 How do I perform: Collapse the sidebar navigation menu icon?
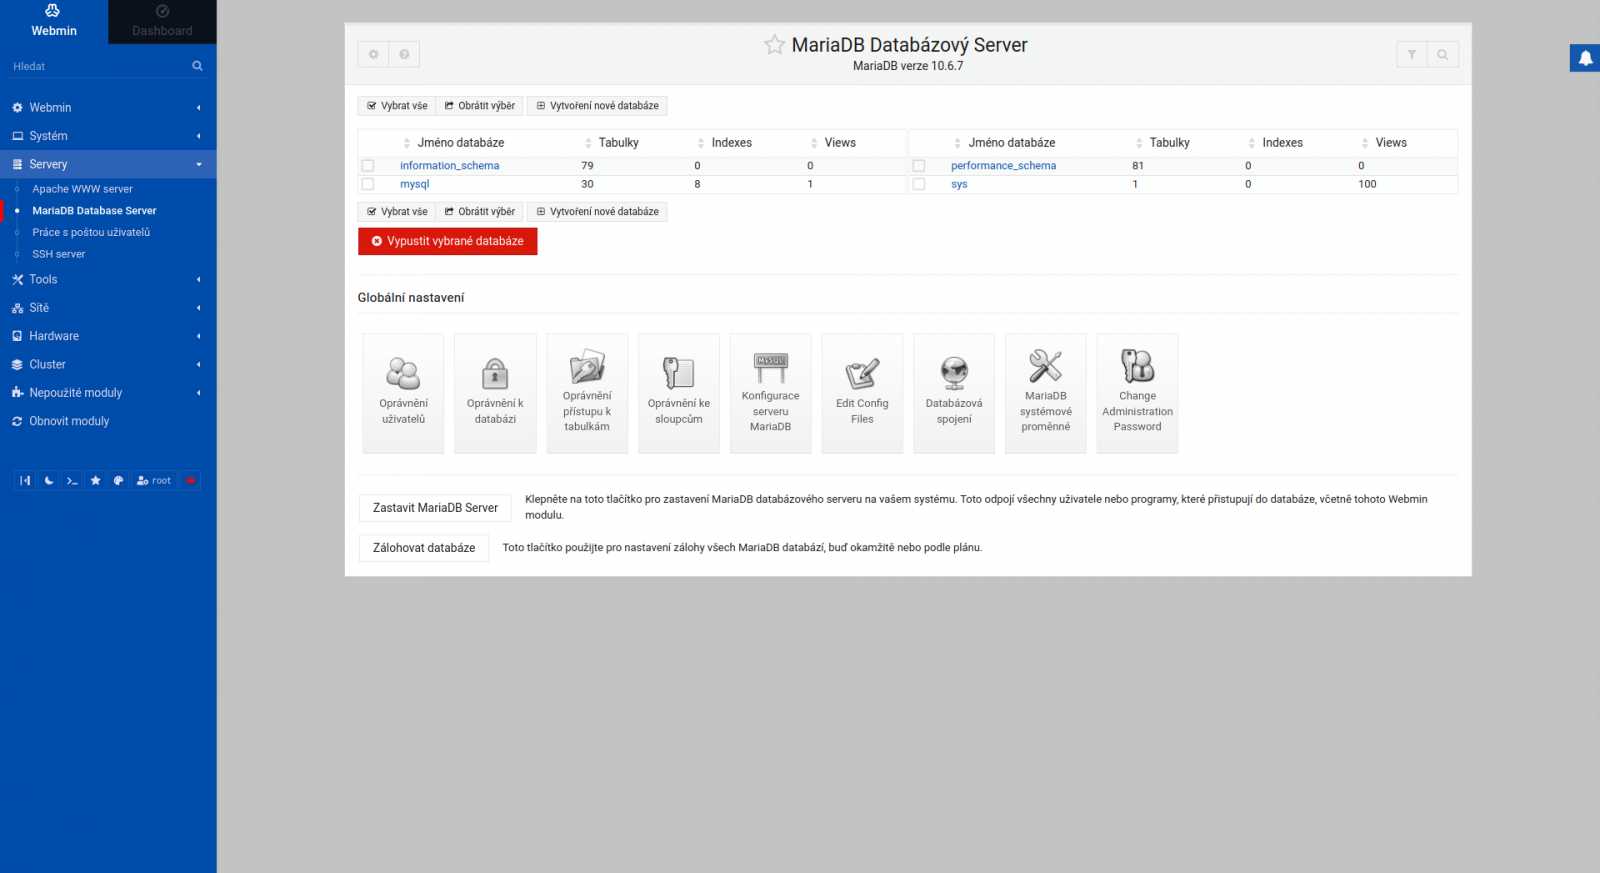tap(25, 481)
